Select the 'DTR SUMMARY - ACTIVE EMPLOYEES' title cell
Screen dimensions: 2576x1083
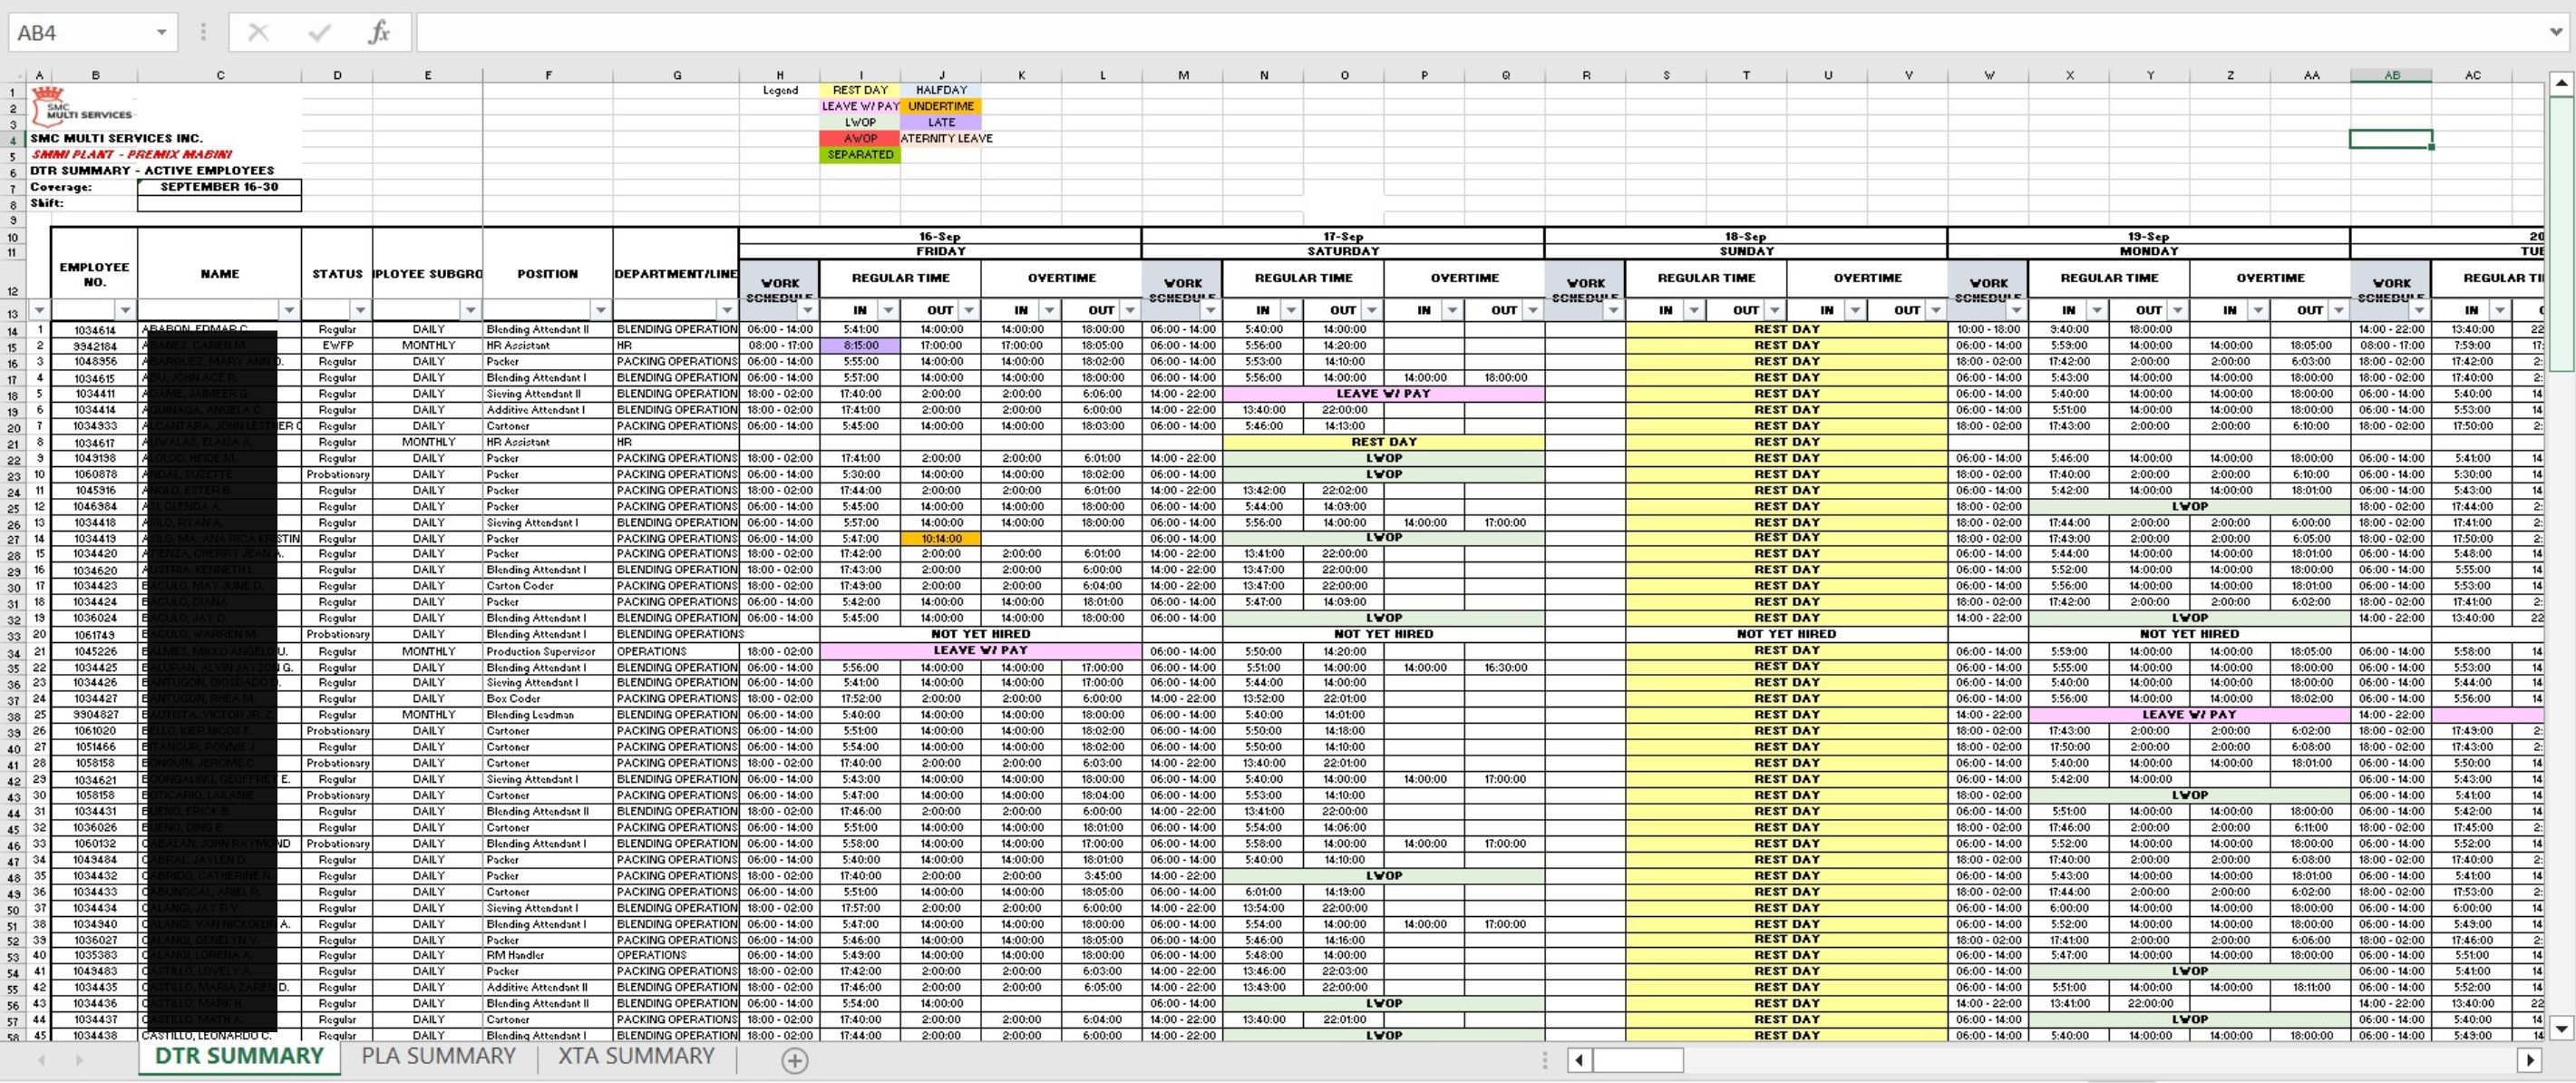152,171
